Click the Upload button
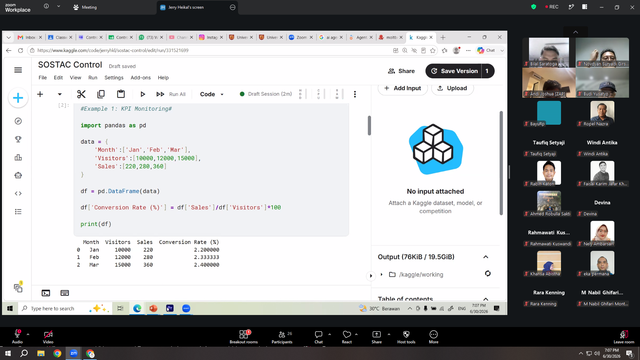640x360 pixels. tap(452, 88)
